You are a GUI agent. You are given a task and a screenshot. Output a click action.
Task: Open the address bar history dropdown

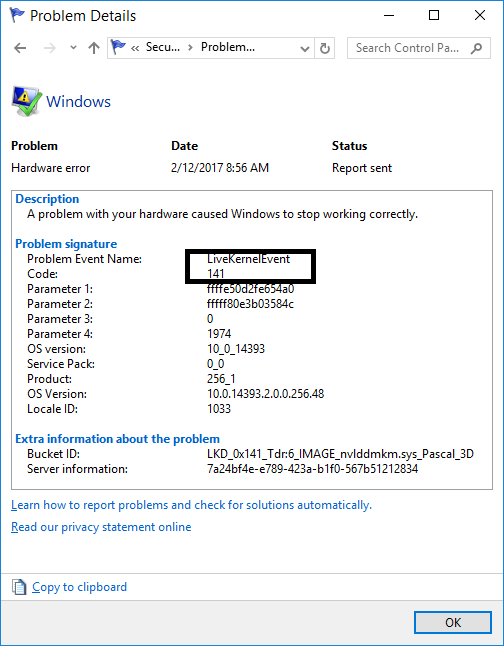coord(305,49)
